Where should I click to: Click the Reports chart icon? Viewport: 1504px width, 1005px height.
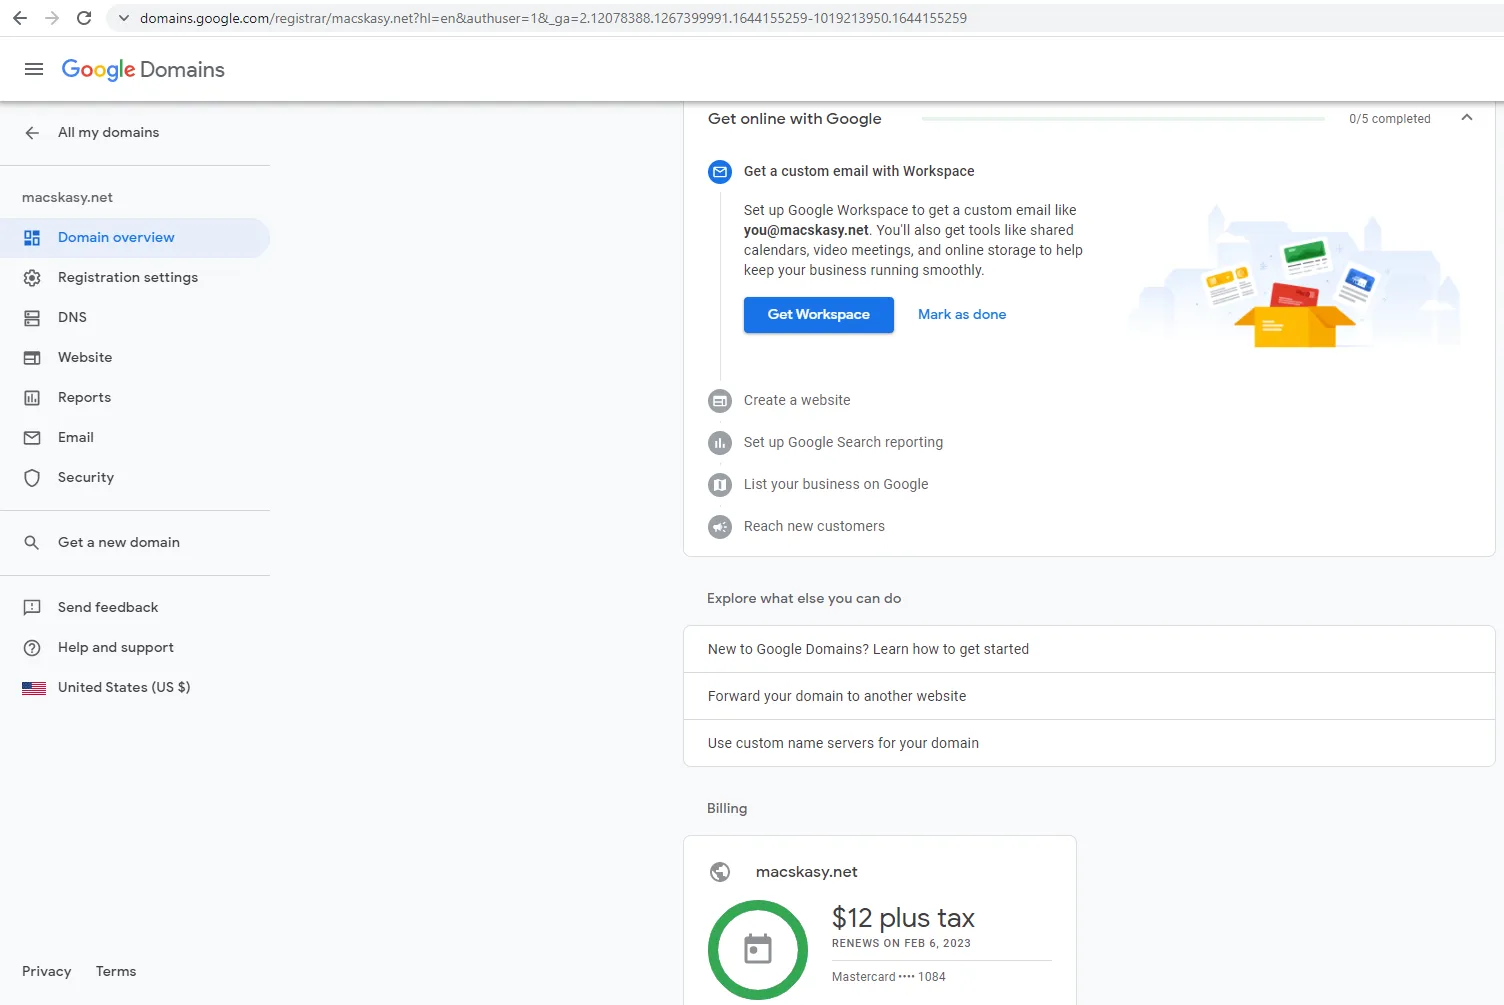click(32, 397)
